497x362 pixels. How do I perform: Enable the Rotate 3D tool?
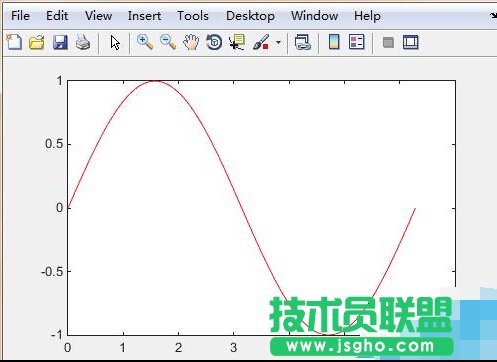pos(214,42)
